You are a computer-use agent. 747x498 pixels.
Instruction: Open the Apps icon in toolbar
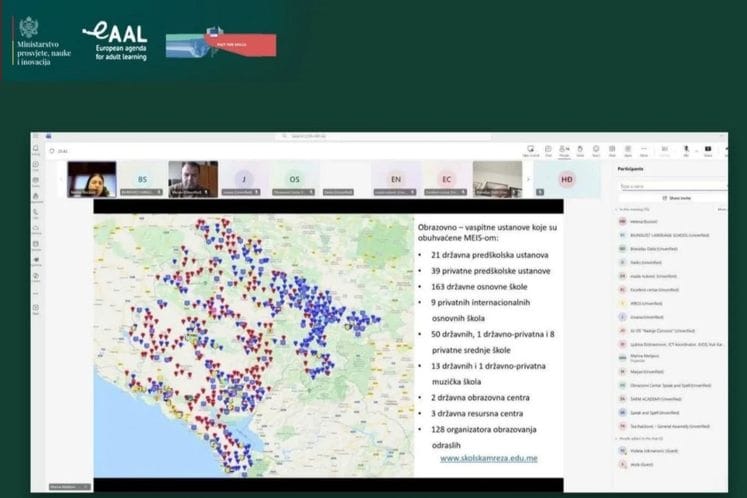[628, 150]
